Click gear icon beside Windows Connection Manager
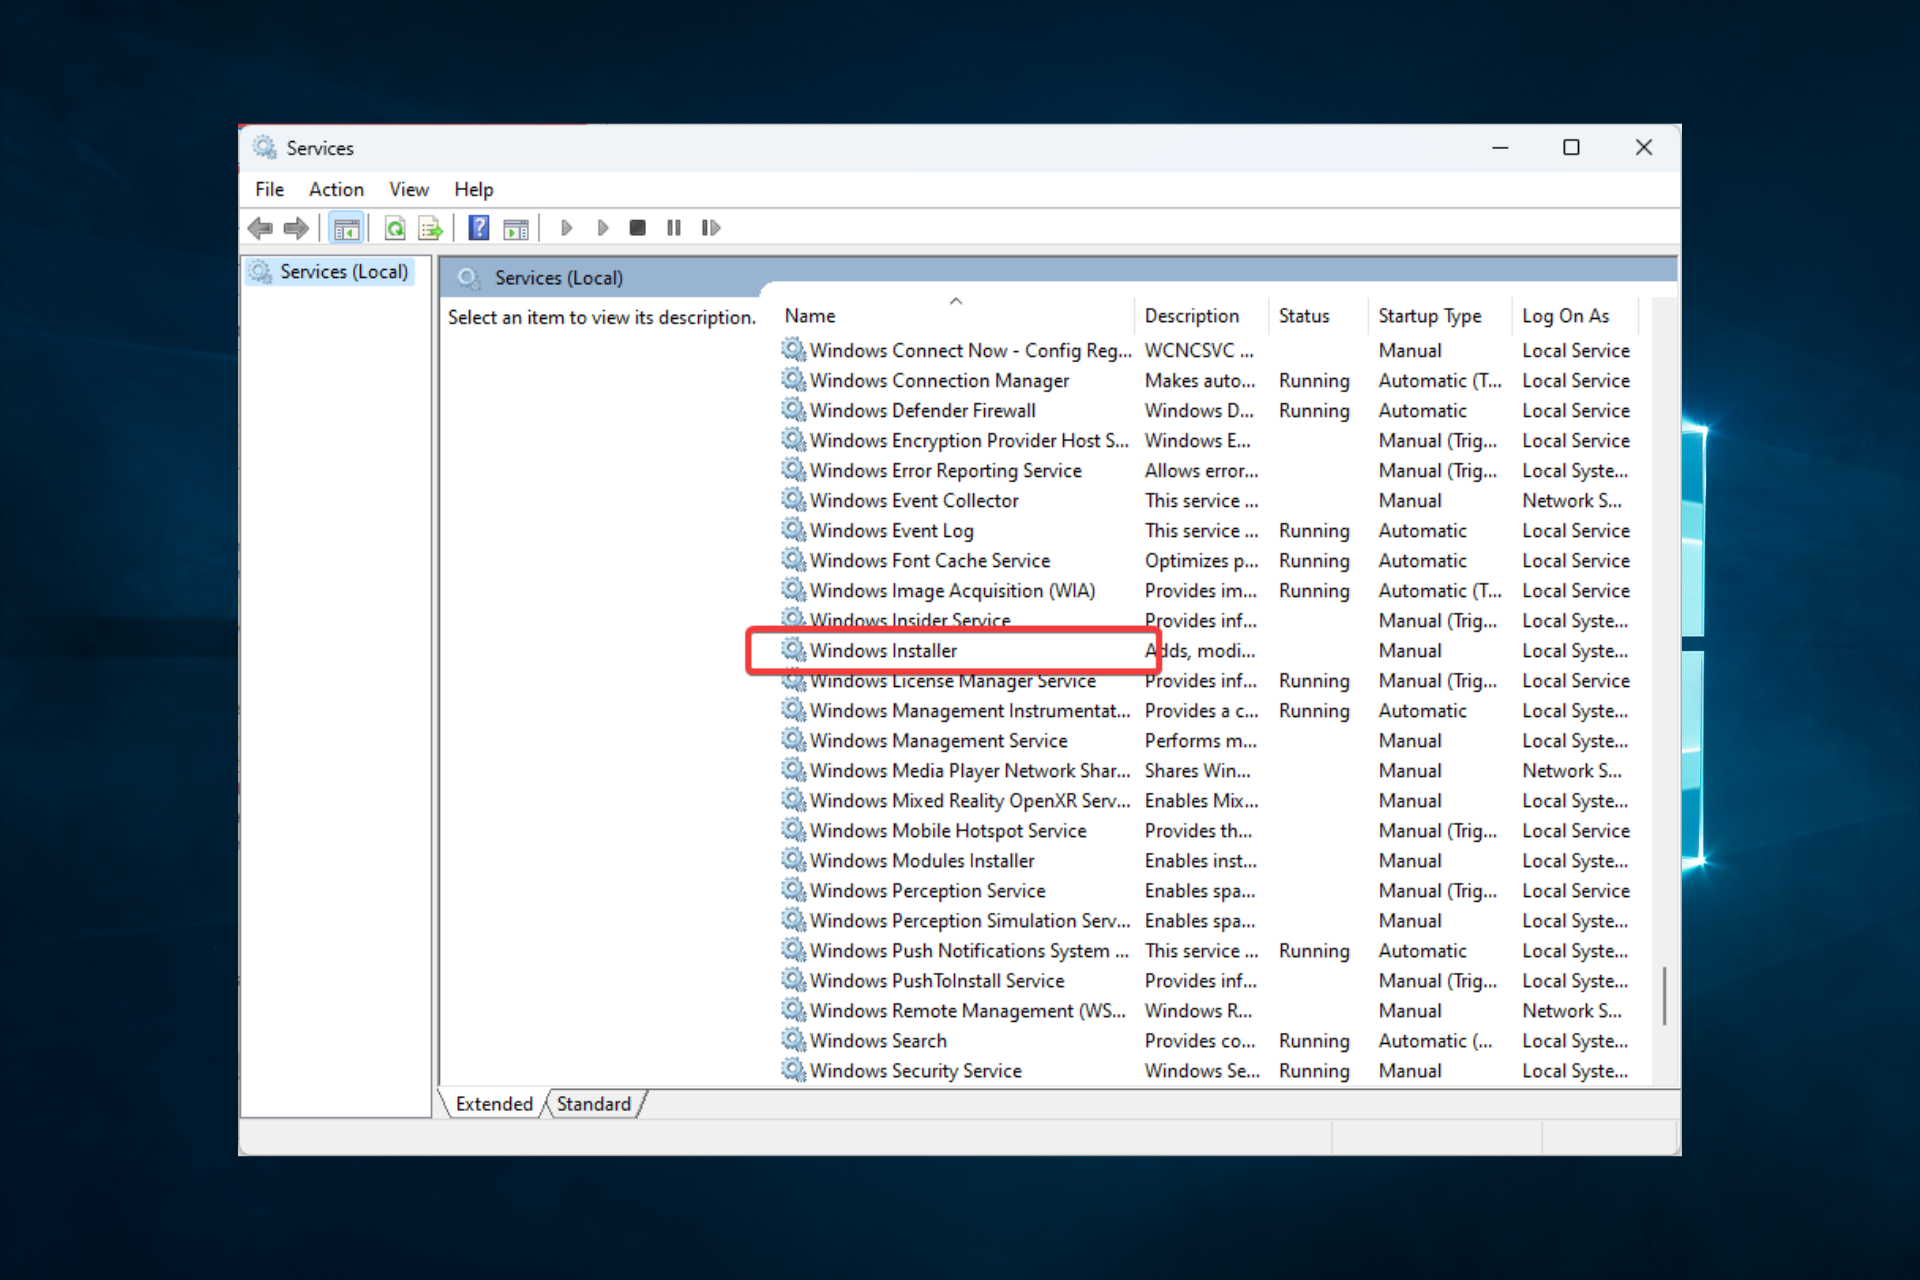Viewport: 1920px width, 1280px height. [x=794, y=380]
